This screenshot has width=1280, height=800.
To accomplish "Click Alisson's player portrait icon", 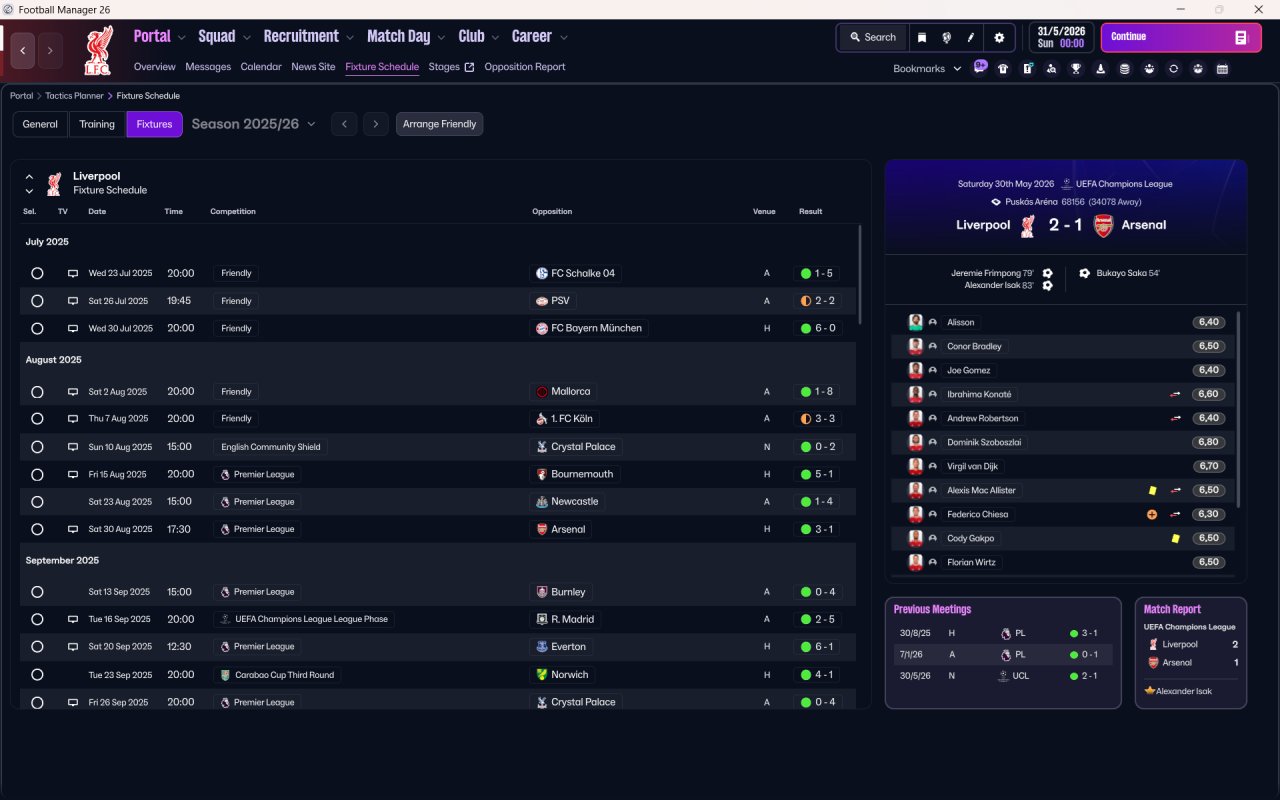I will point(915,322).
